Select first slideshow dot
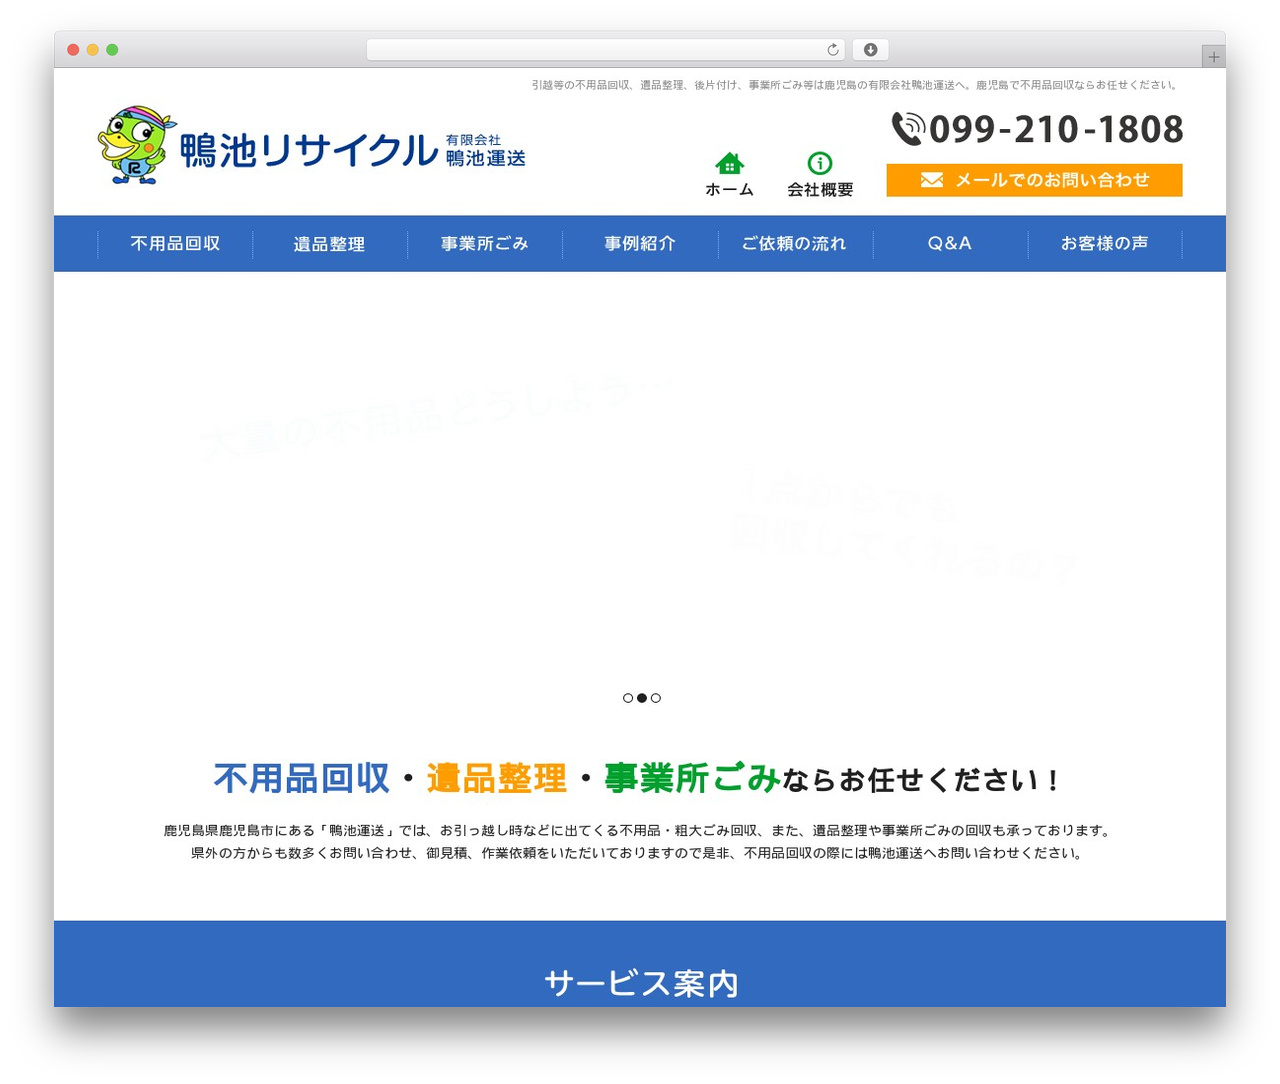 point(628,698)
